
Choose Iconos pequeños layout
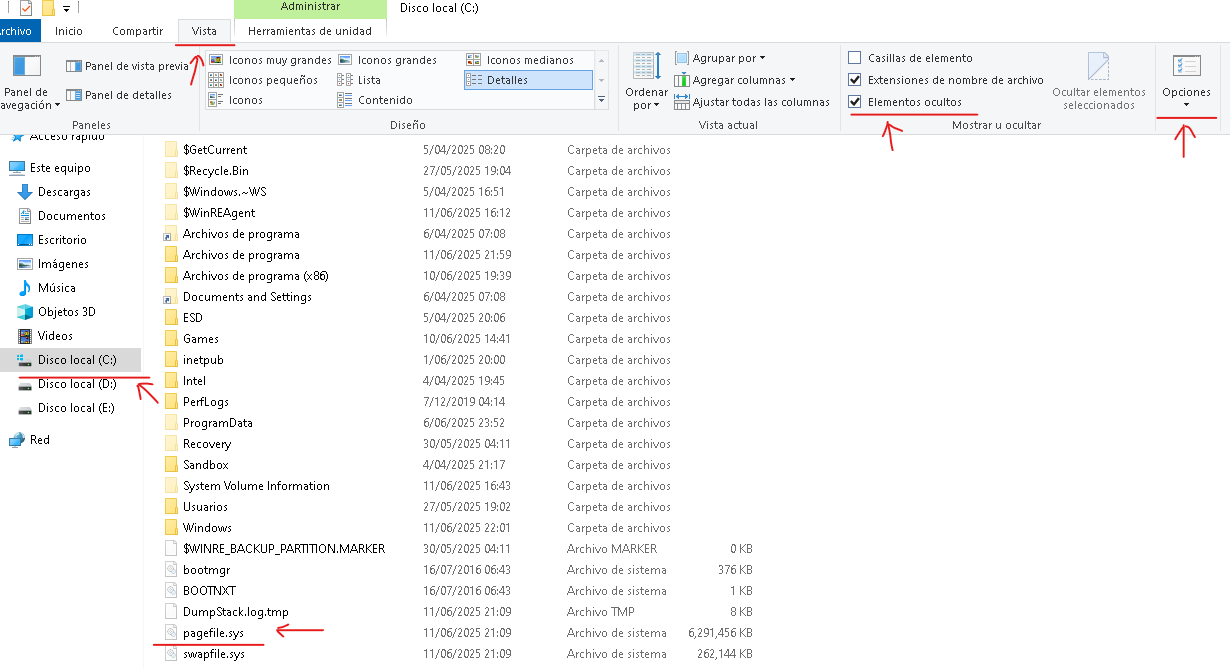(264, 80)
